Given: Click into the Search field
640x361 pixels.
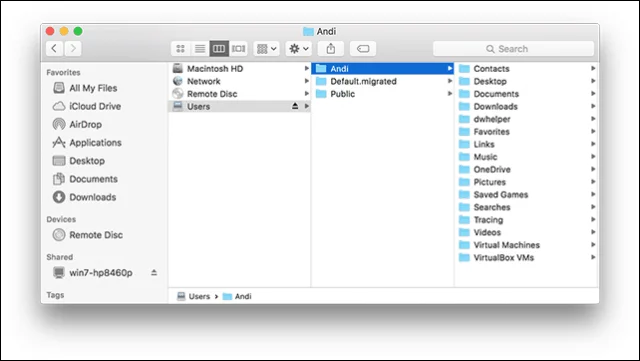Looking at the screenshot, I should point(513,49).
